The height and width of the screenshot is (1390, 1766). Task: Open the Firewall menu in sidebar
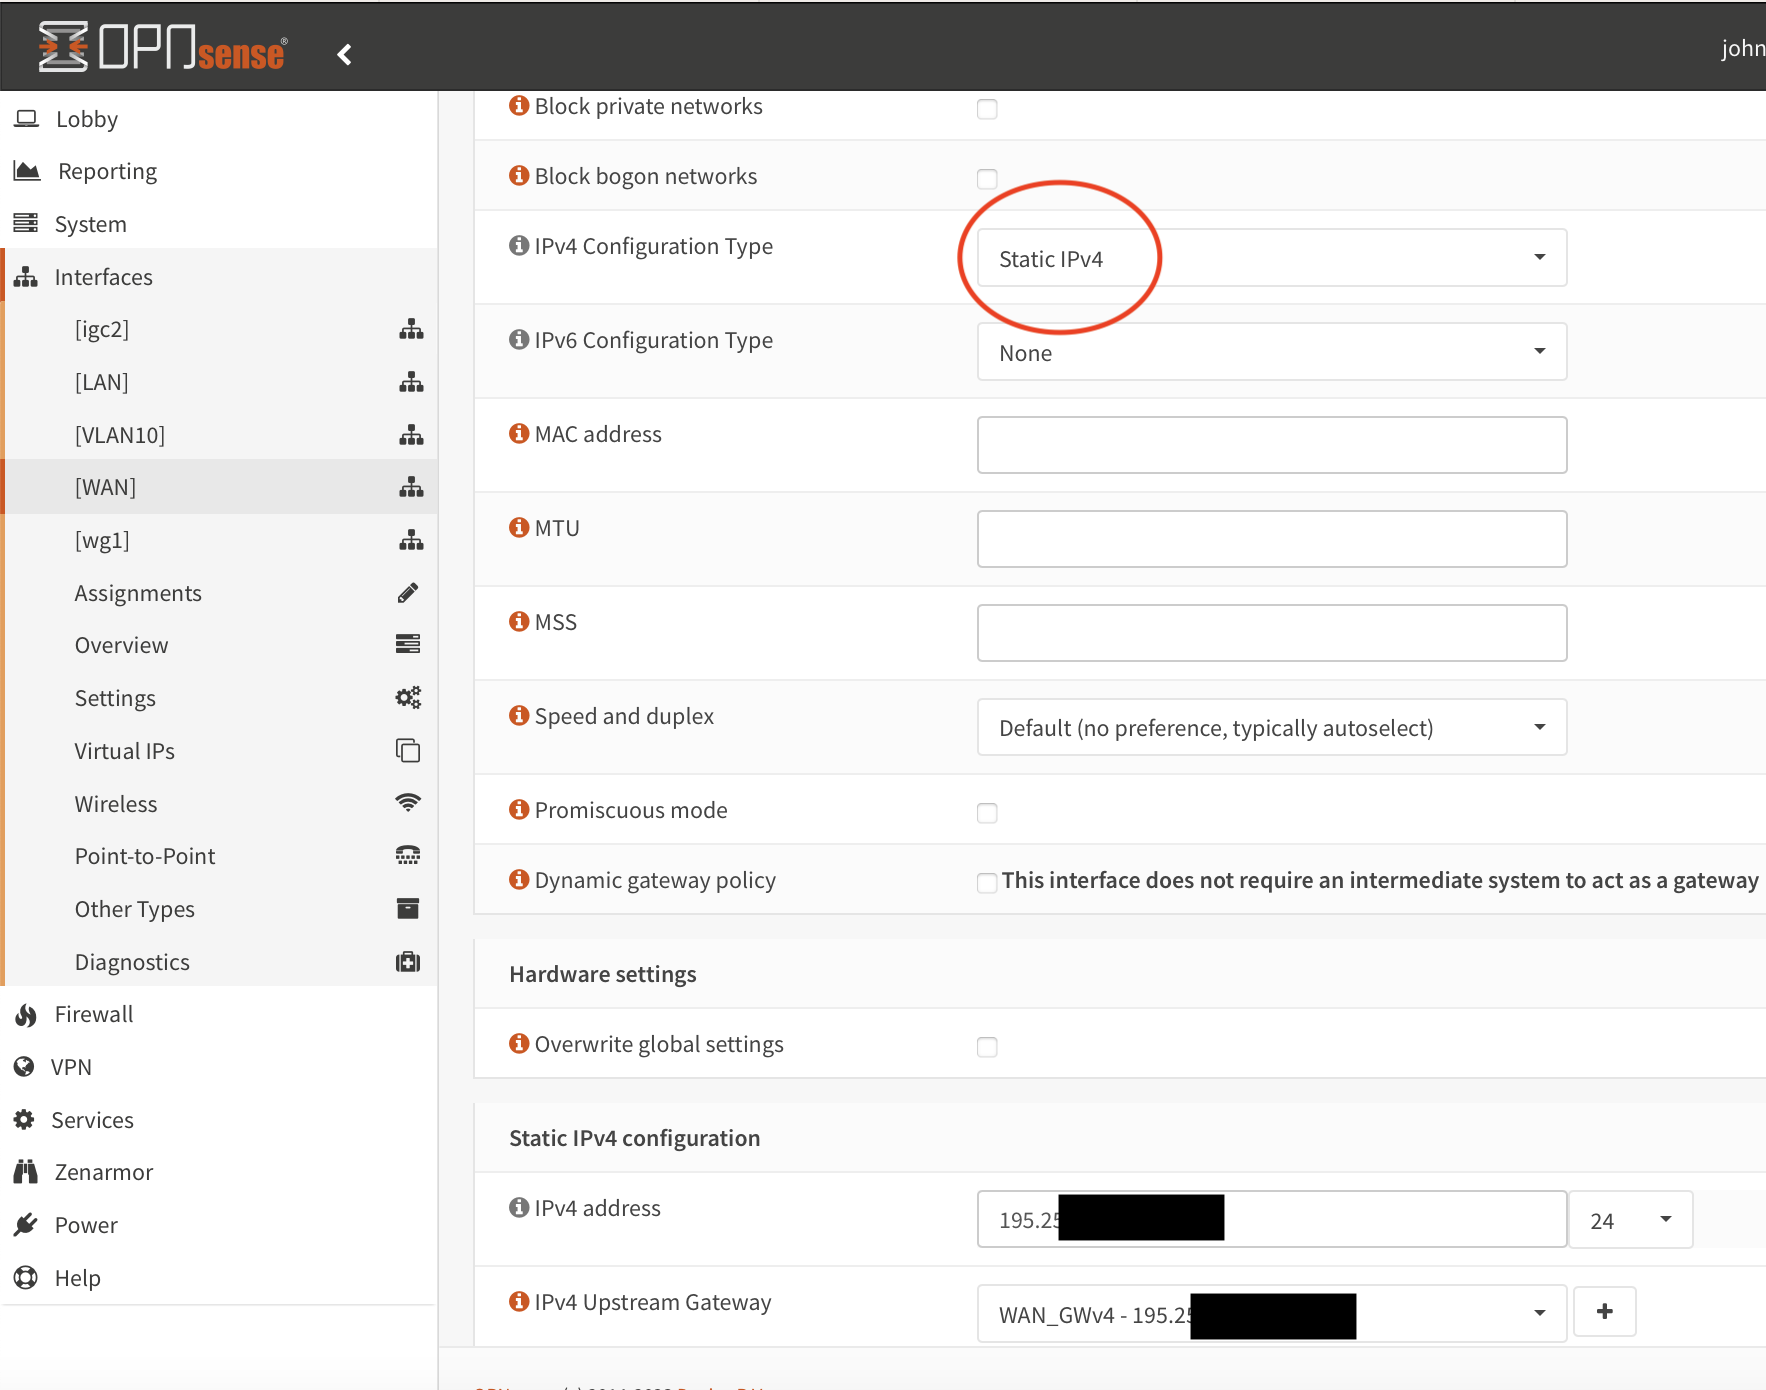93,1014
